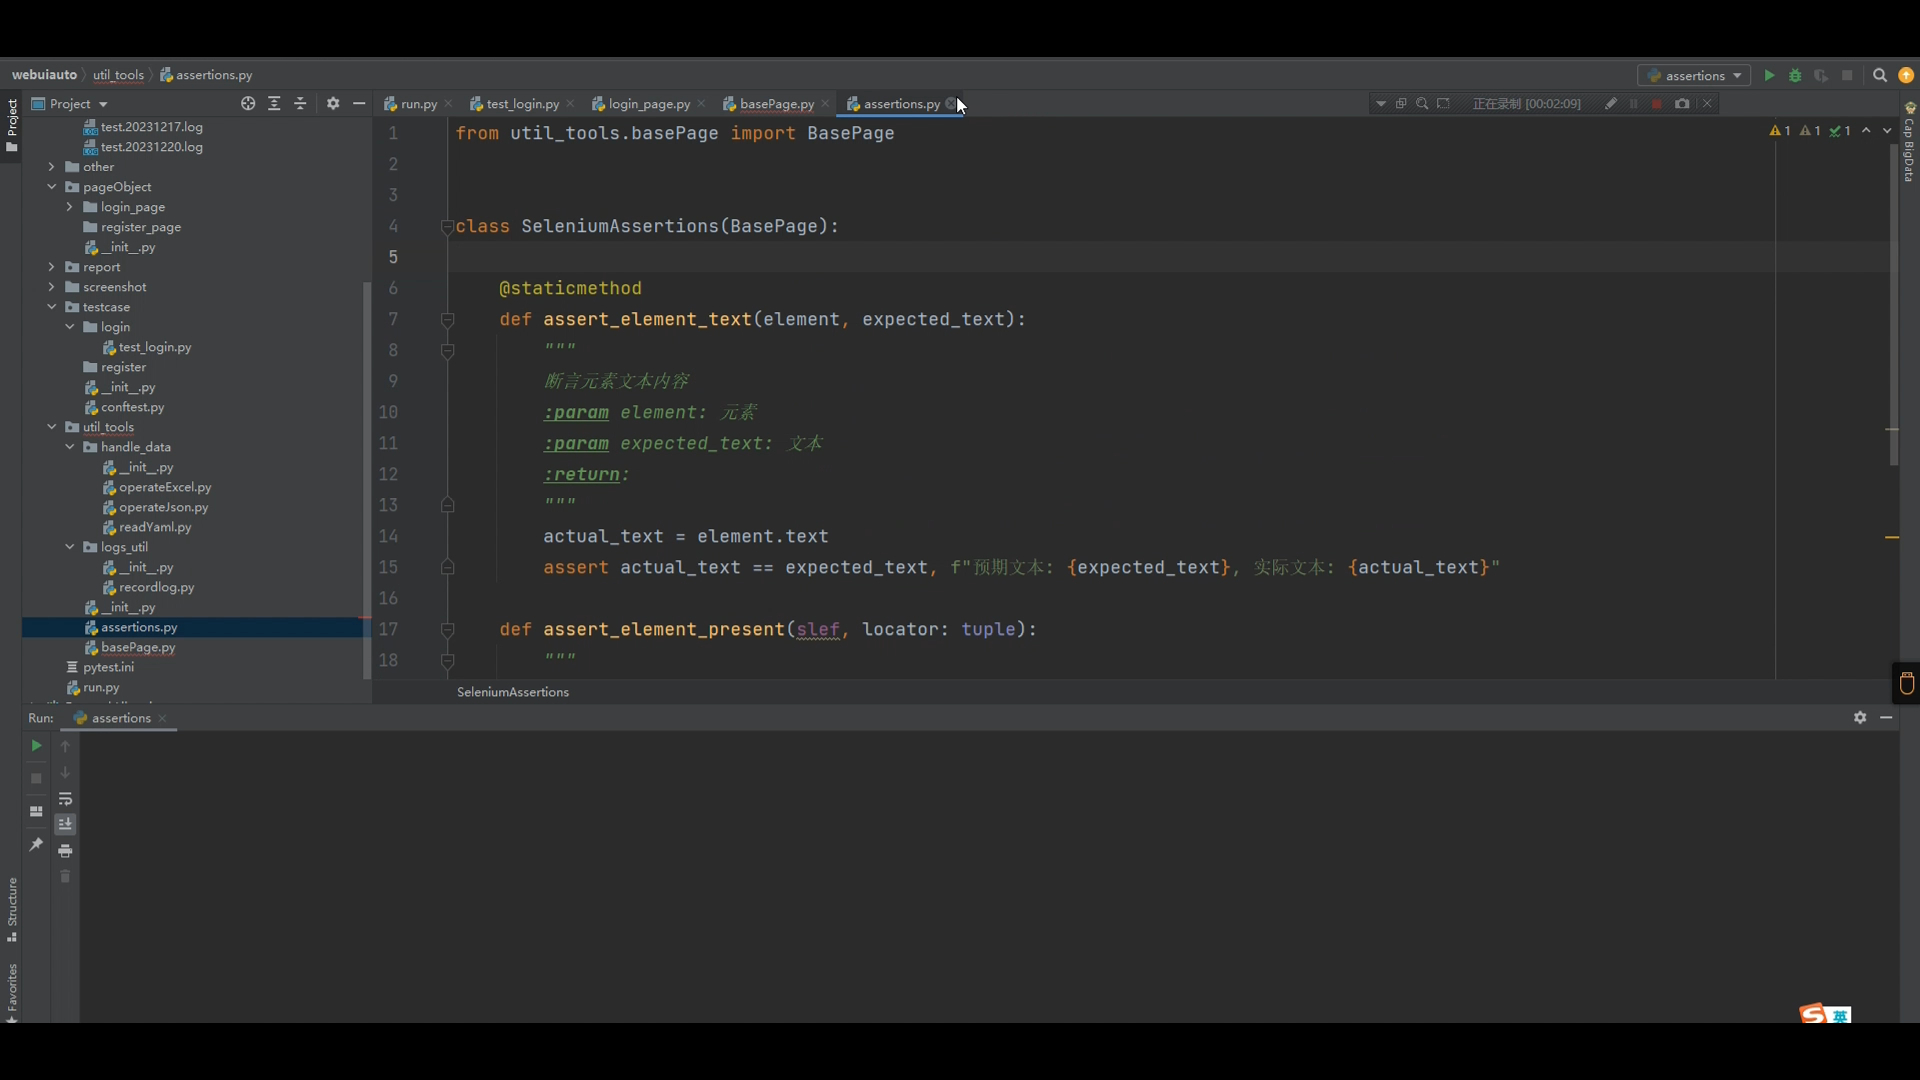Run with coverage icon in toolbar

coord(1821,75)
